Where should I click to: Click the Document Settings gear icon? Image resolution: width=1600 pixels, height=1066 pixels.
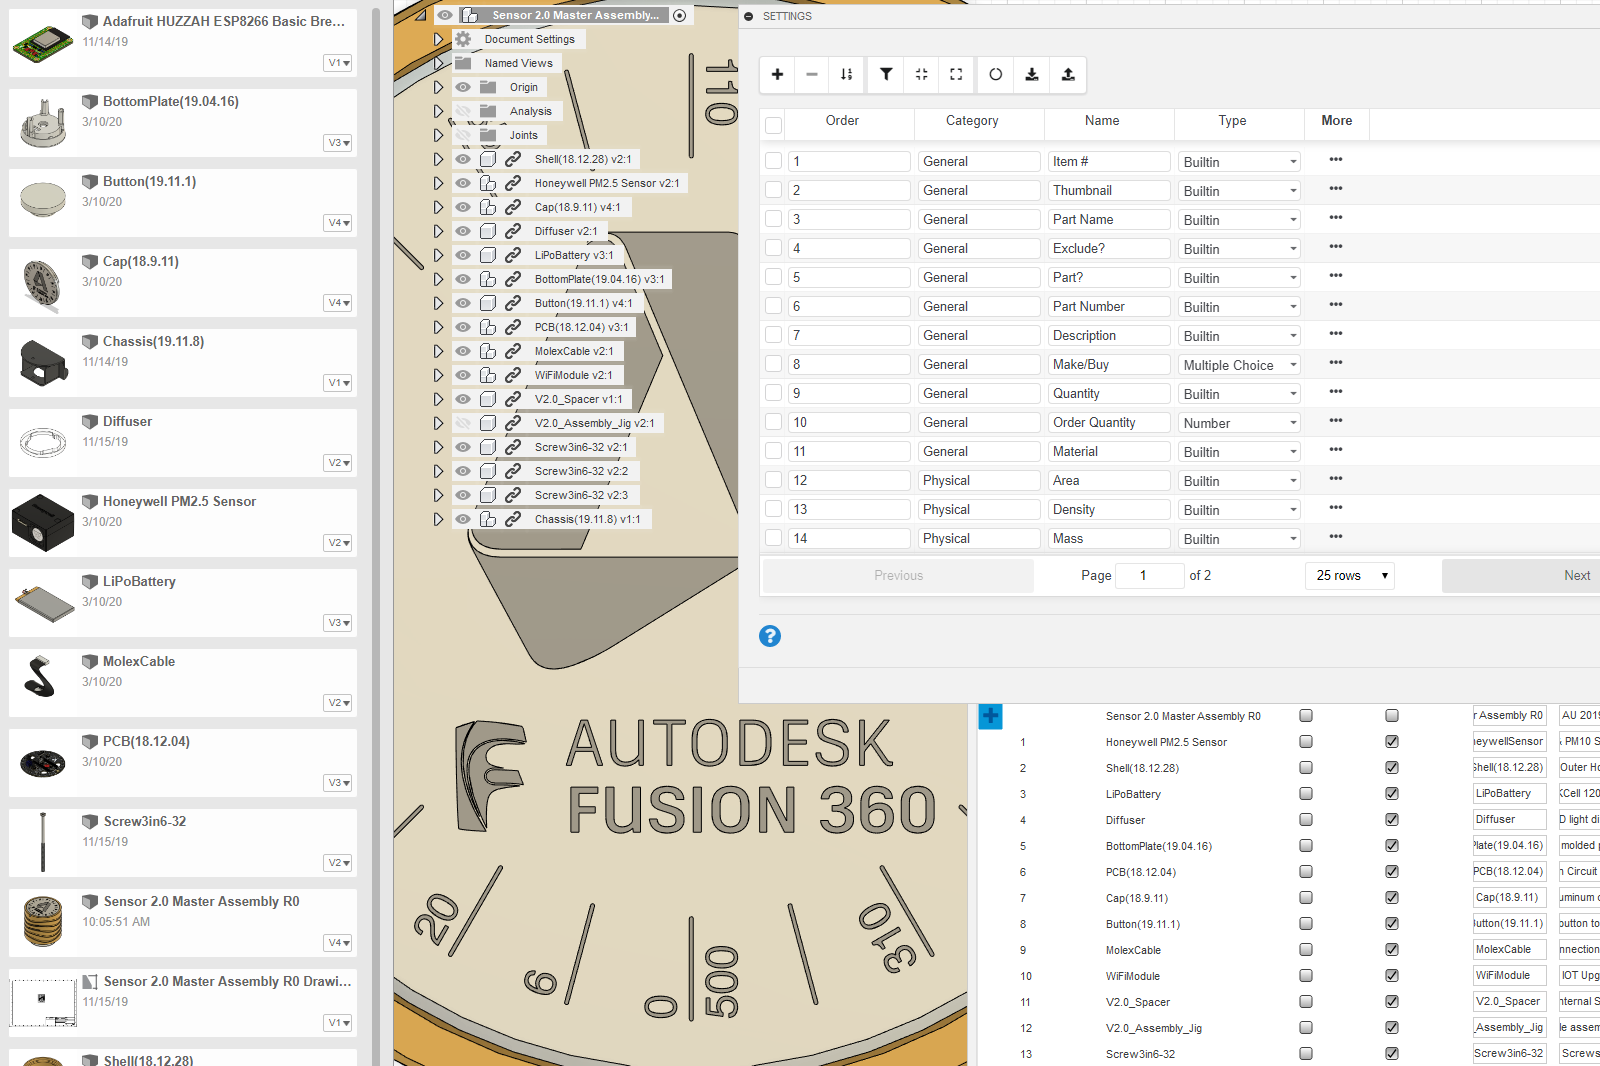coord(463,39)
